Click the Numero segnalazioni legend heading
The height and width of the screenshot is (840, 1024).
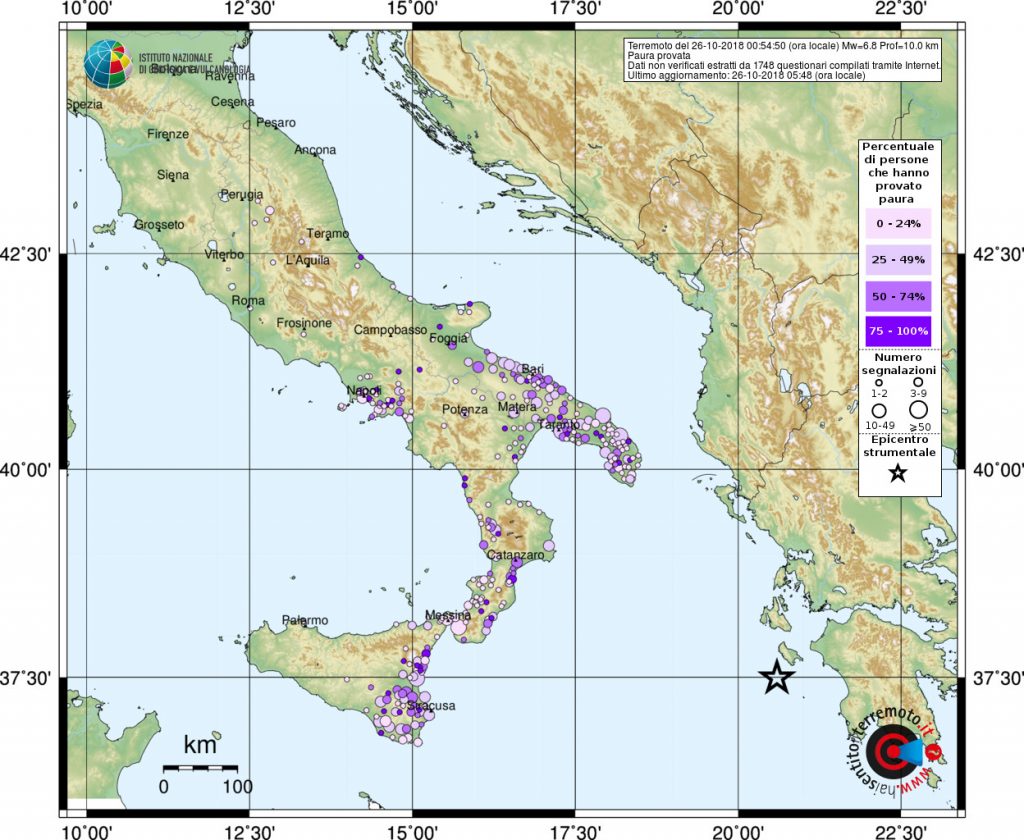coord(899,362)
